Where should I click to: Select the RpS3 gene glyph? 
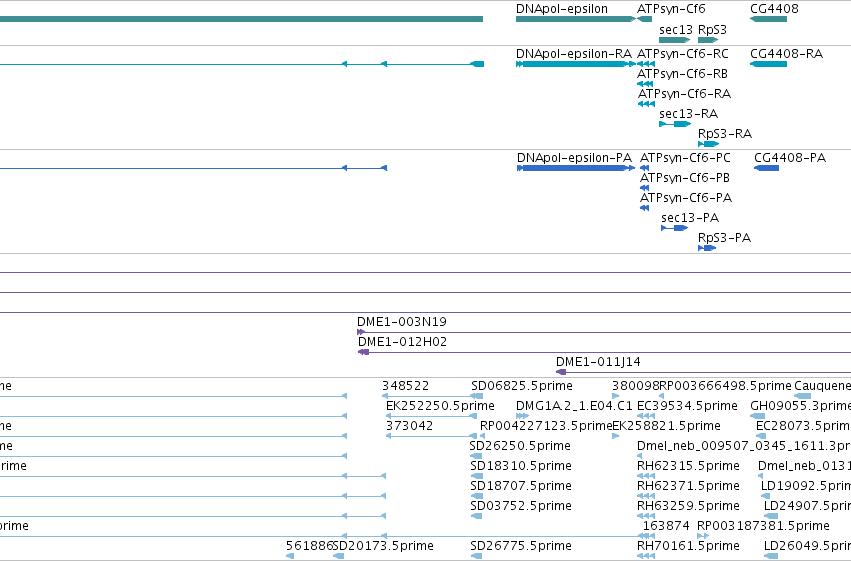tap(708, 40)
